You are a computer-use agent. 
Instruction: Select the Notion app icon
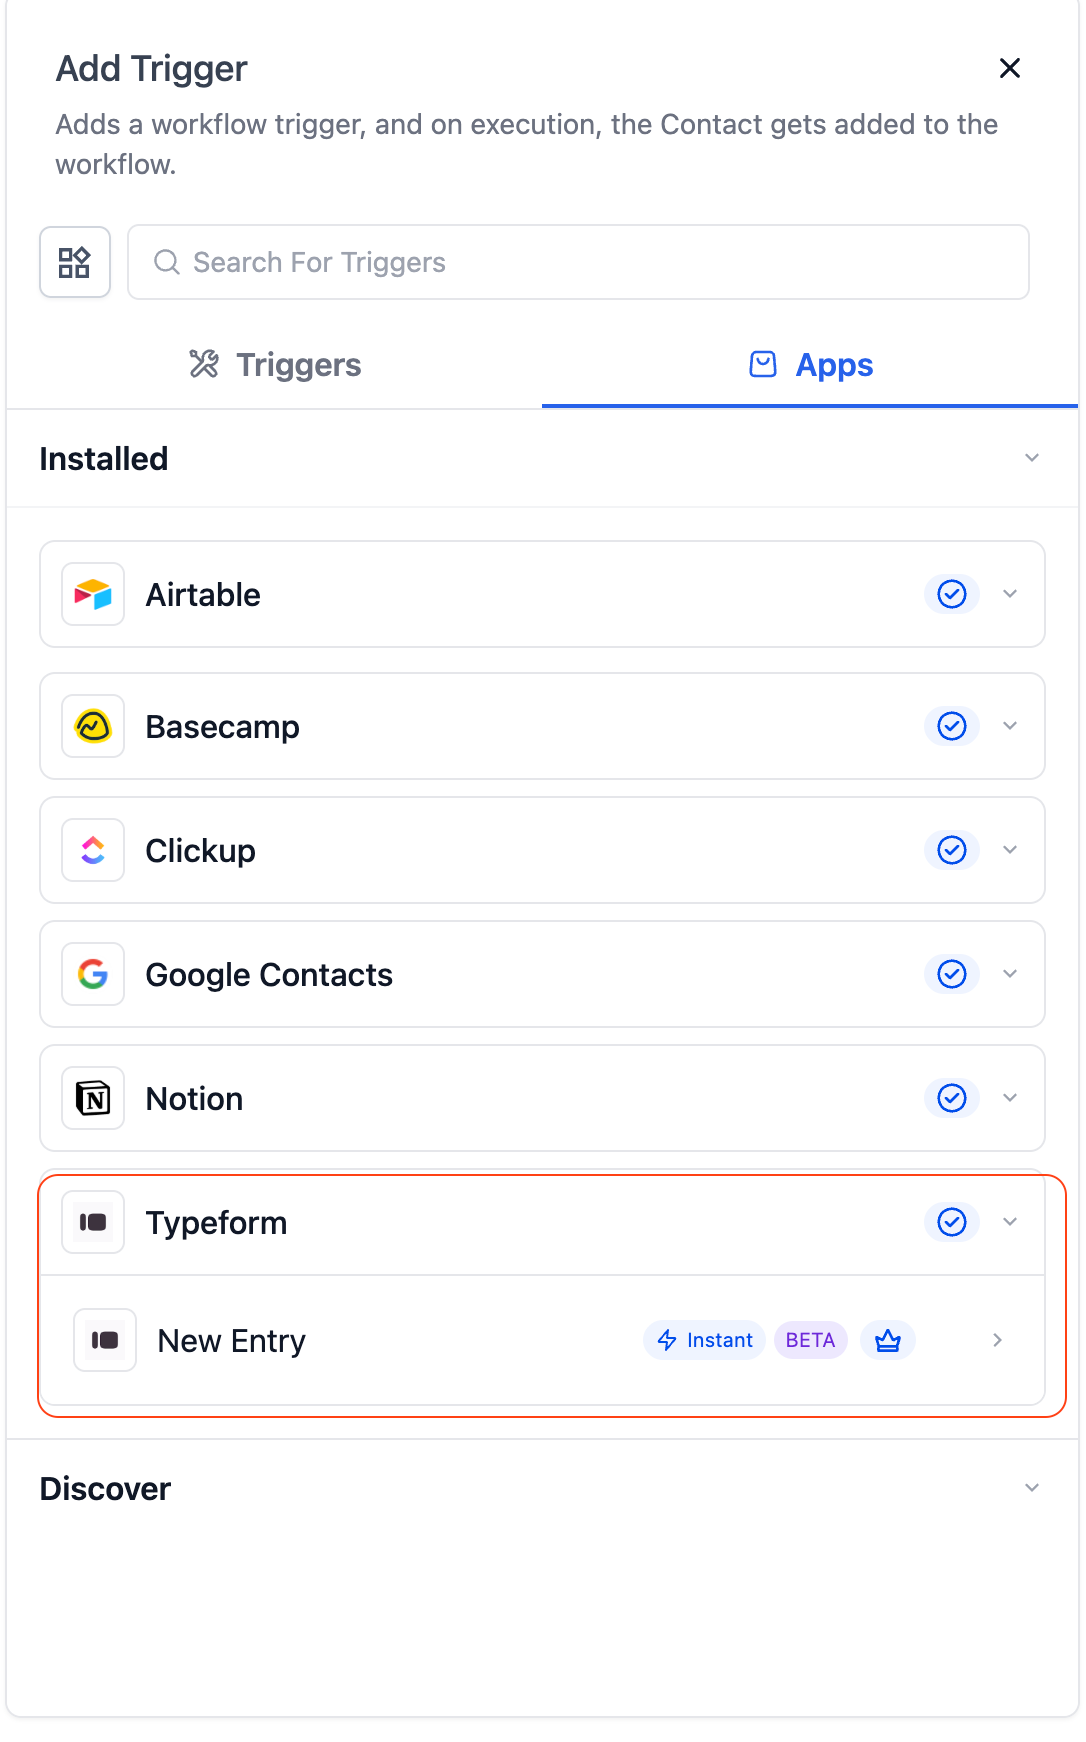tap(92, 1098)
